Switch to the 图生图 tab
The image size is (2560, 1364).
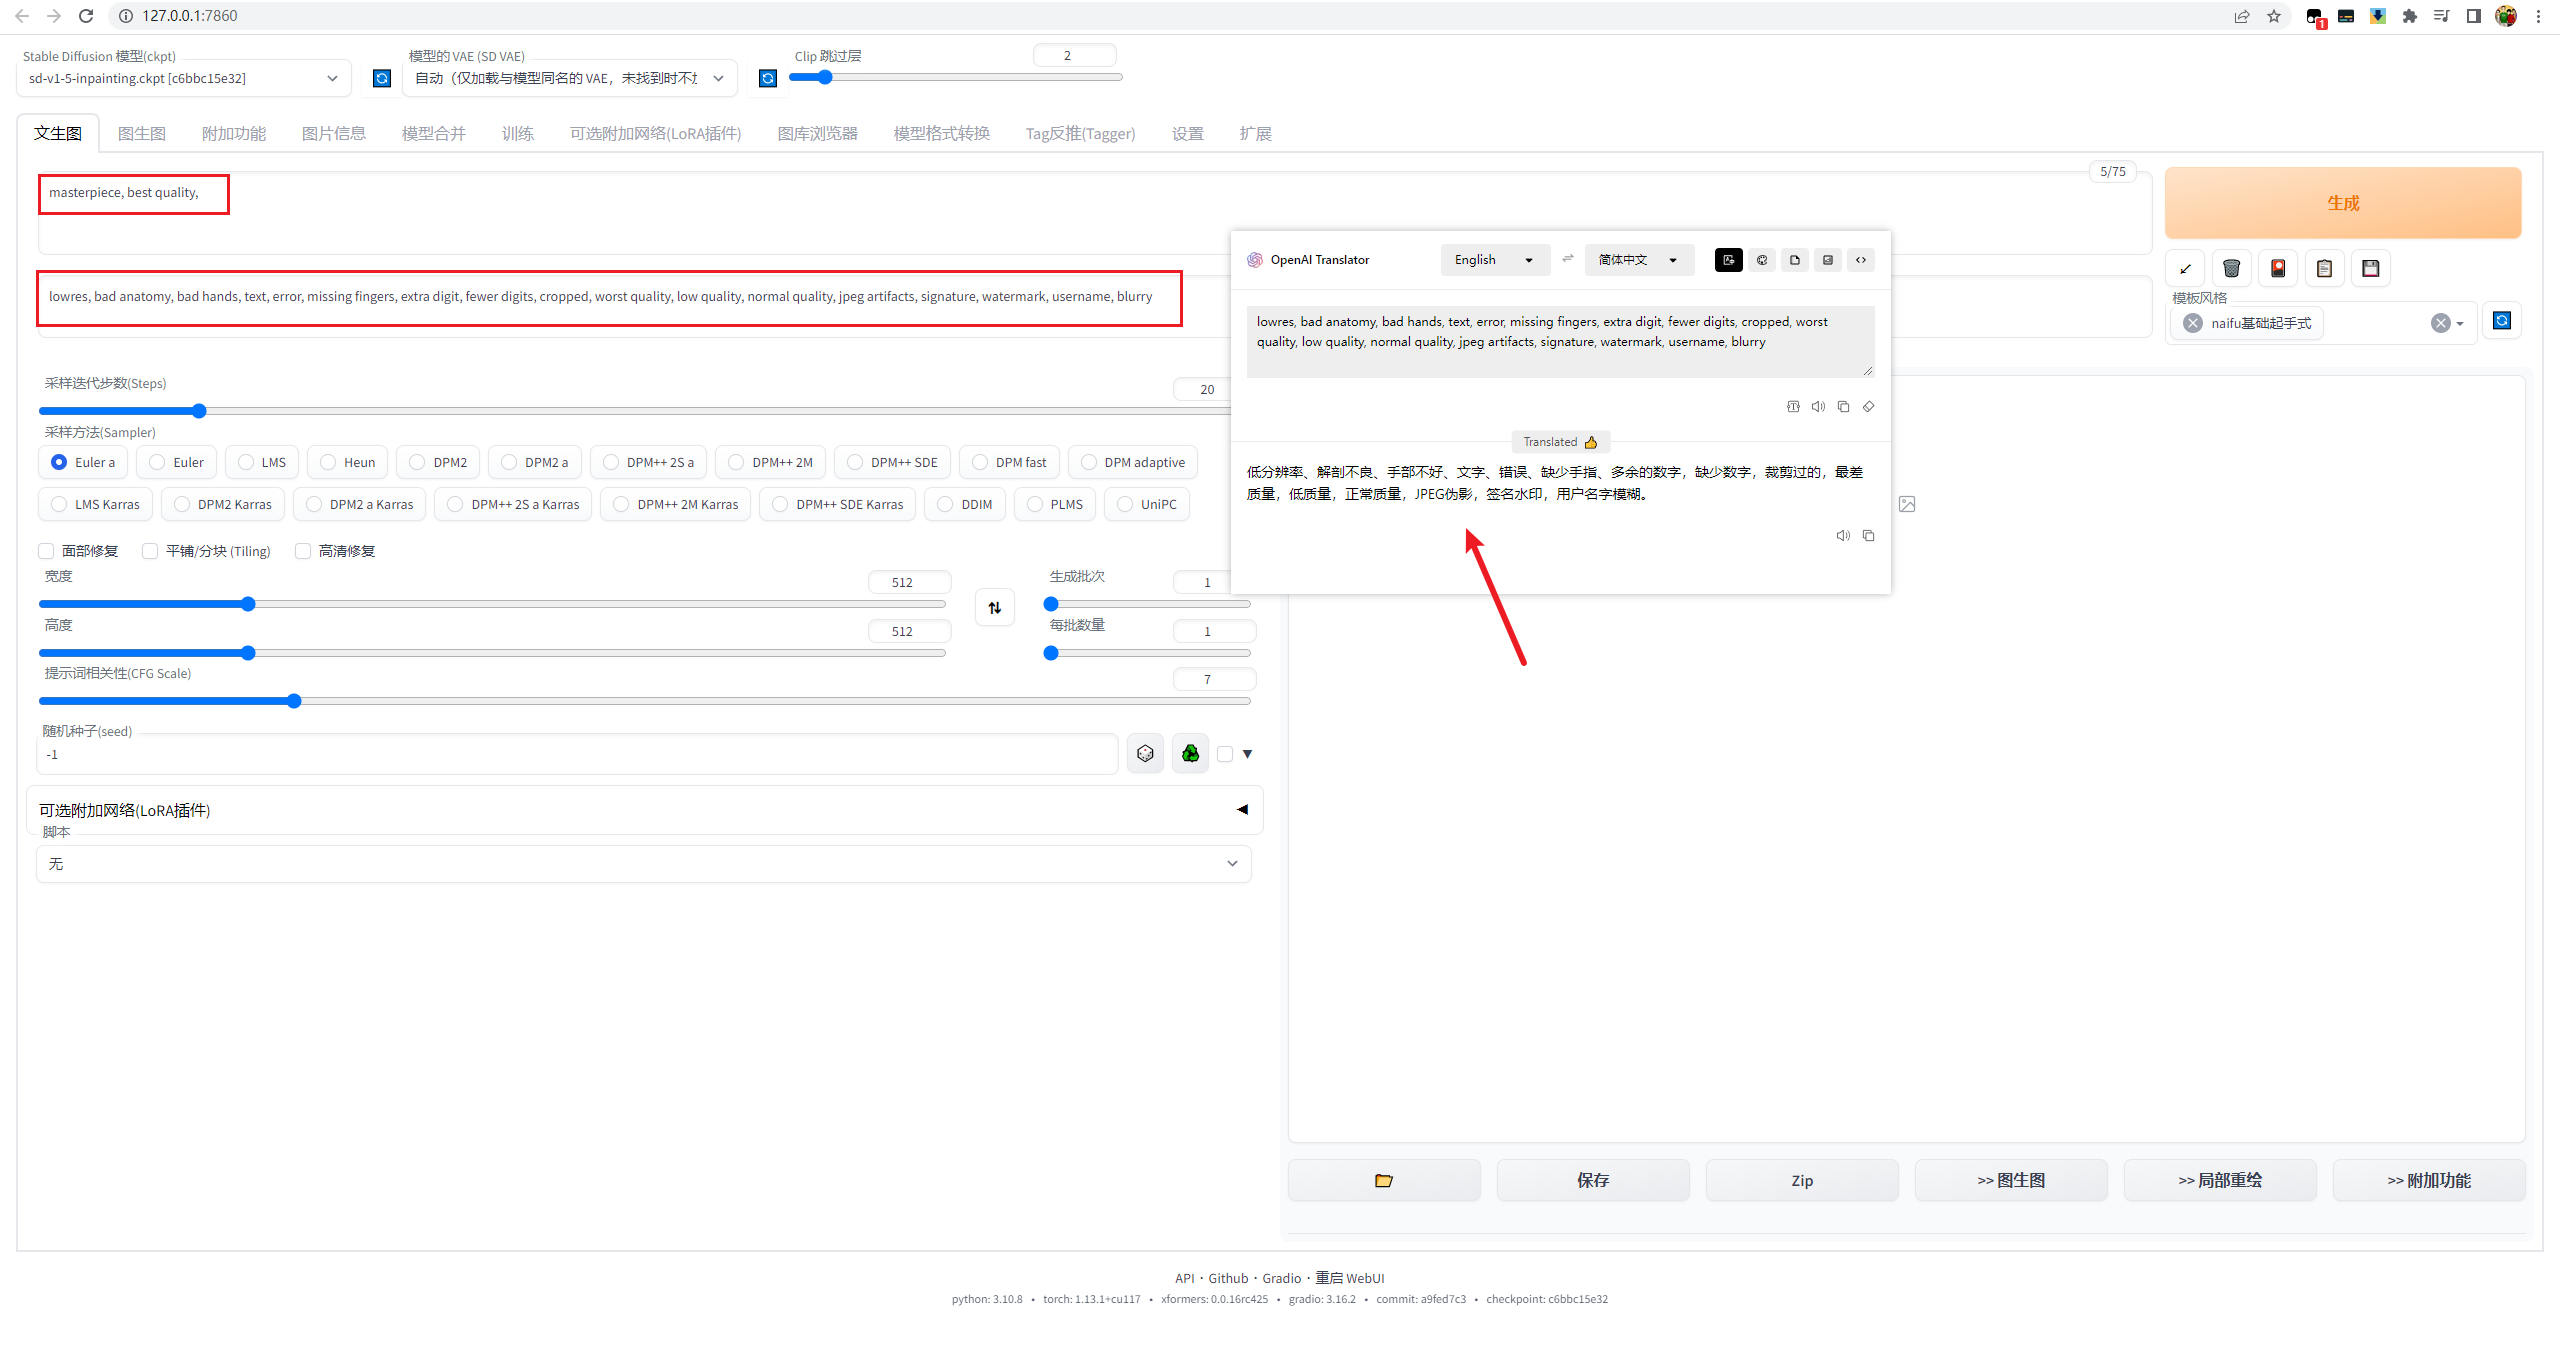point(141,134)
